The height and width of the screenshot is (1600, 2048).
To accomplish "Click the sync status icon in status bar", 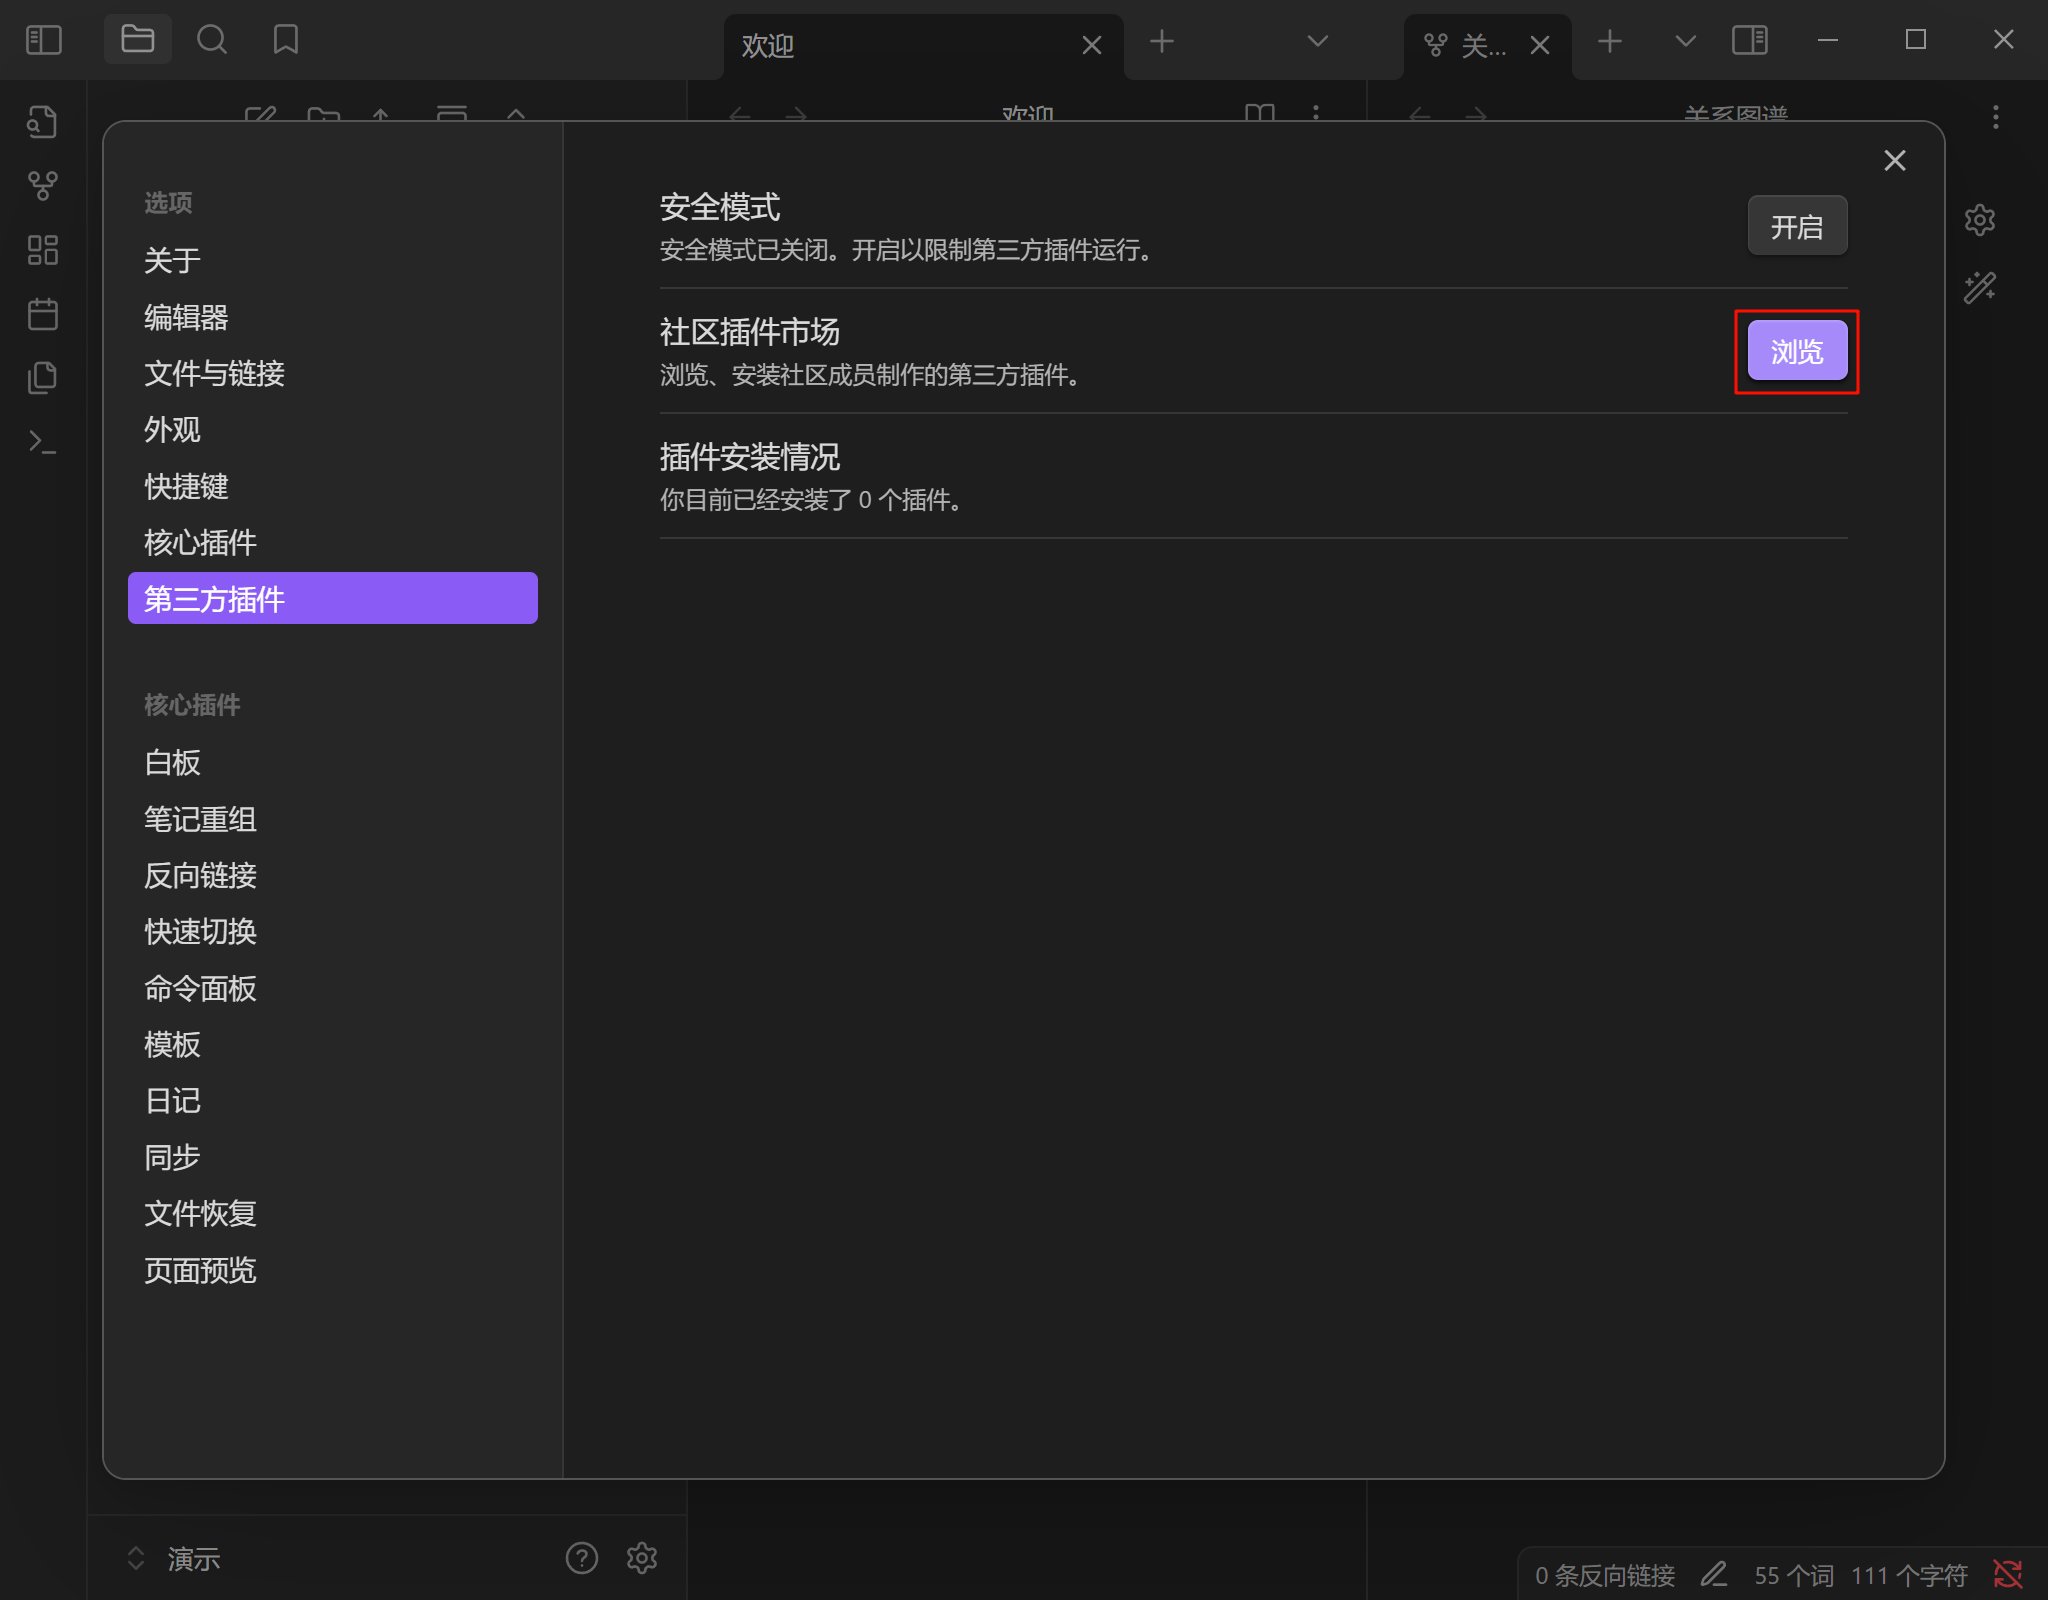I will pyautogui.click(x=2007, y=1574).
